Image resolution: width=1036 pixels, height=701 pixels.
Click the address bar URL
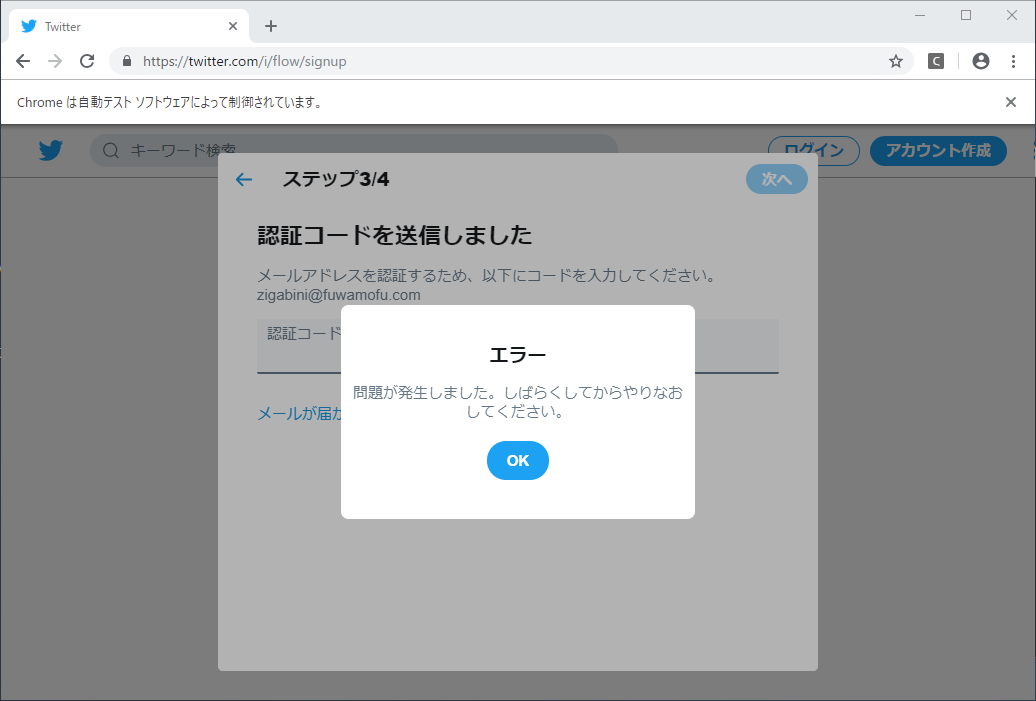coord(500,61)
